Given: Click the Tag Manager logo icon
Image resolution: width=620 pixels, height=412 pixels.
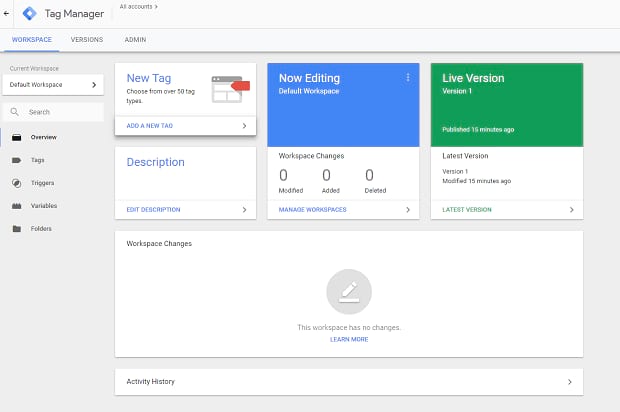Looking at the screenshot, I should 29,14.
